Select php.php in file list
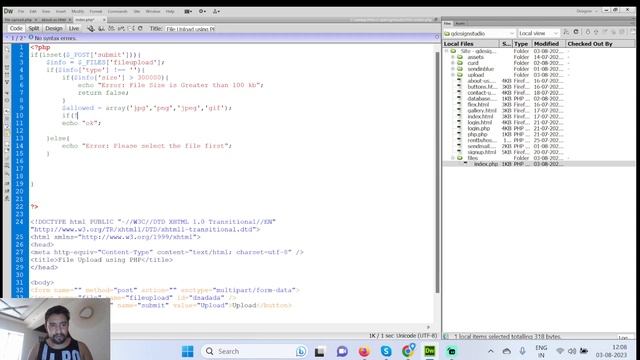 478,134
